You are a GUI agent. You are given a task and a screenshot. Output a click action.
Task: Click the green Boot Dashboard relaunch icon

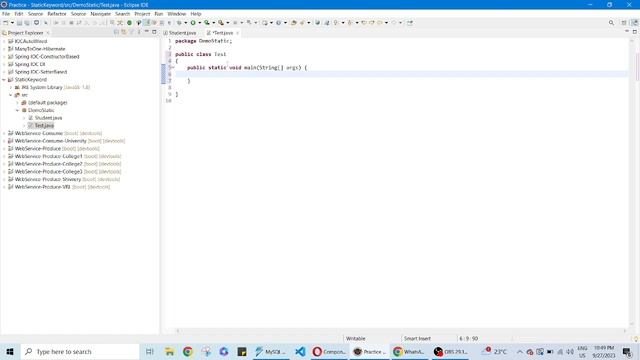tap(129, 23)
